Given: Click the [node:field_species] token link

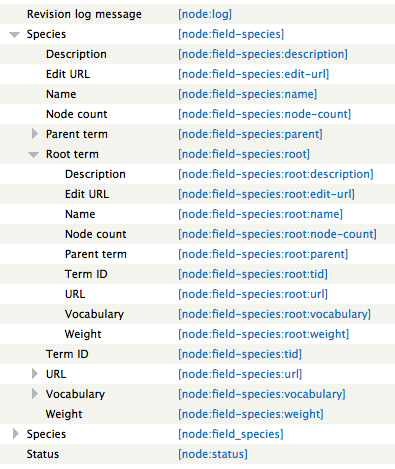Looking at the screenshot, I should click(x=231, y=434).
